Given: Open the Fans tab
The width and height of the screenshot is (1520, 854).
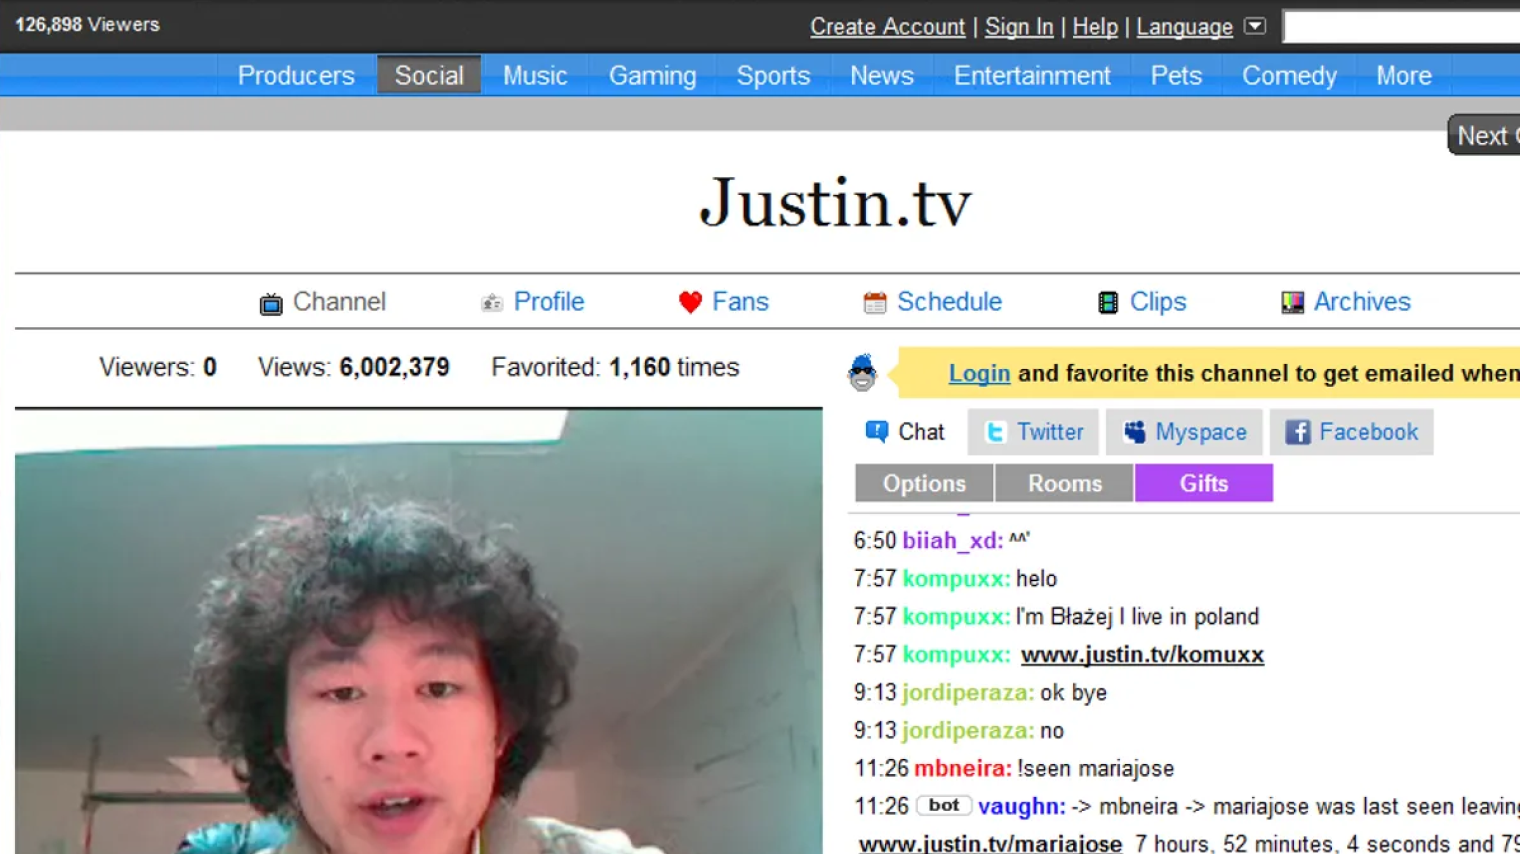Looking at the screenshot, I should [x=740, y=302].
